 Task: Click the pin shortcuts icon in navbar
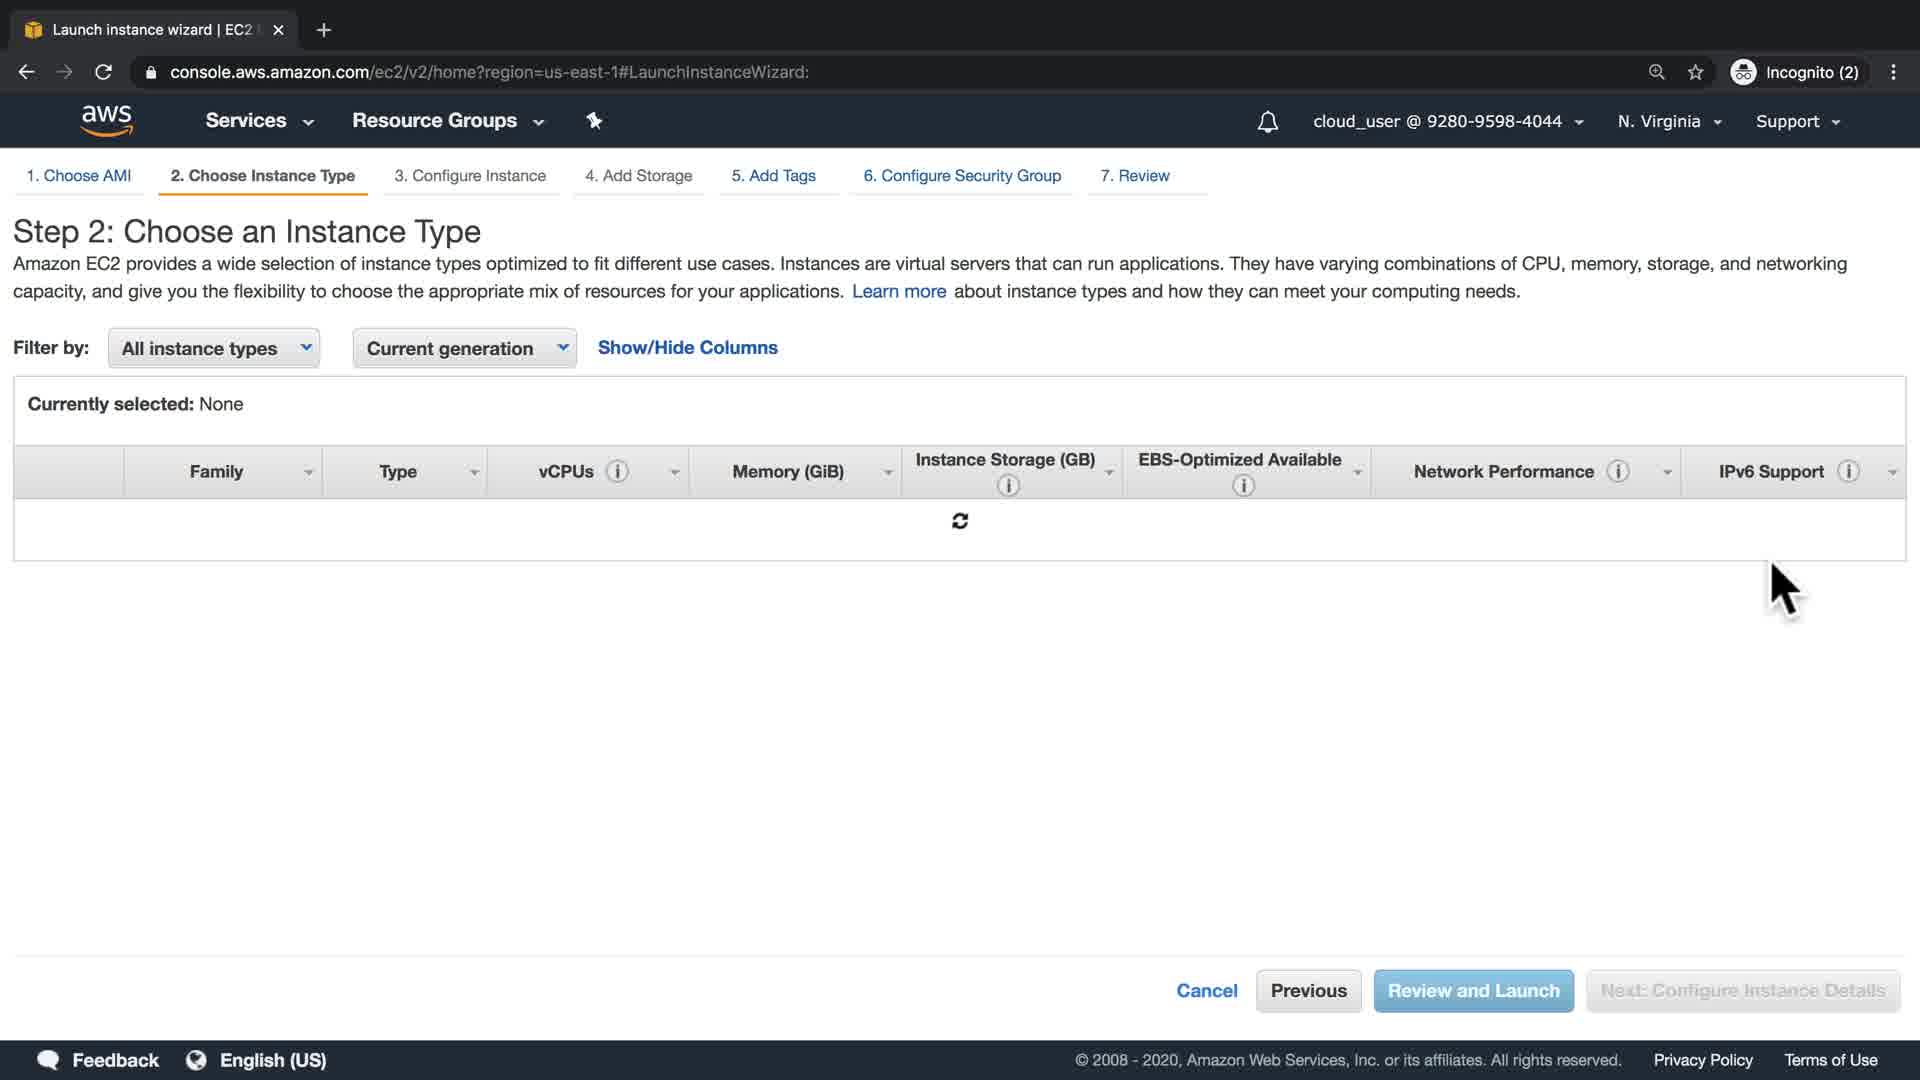[594, 121]
